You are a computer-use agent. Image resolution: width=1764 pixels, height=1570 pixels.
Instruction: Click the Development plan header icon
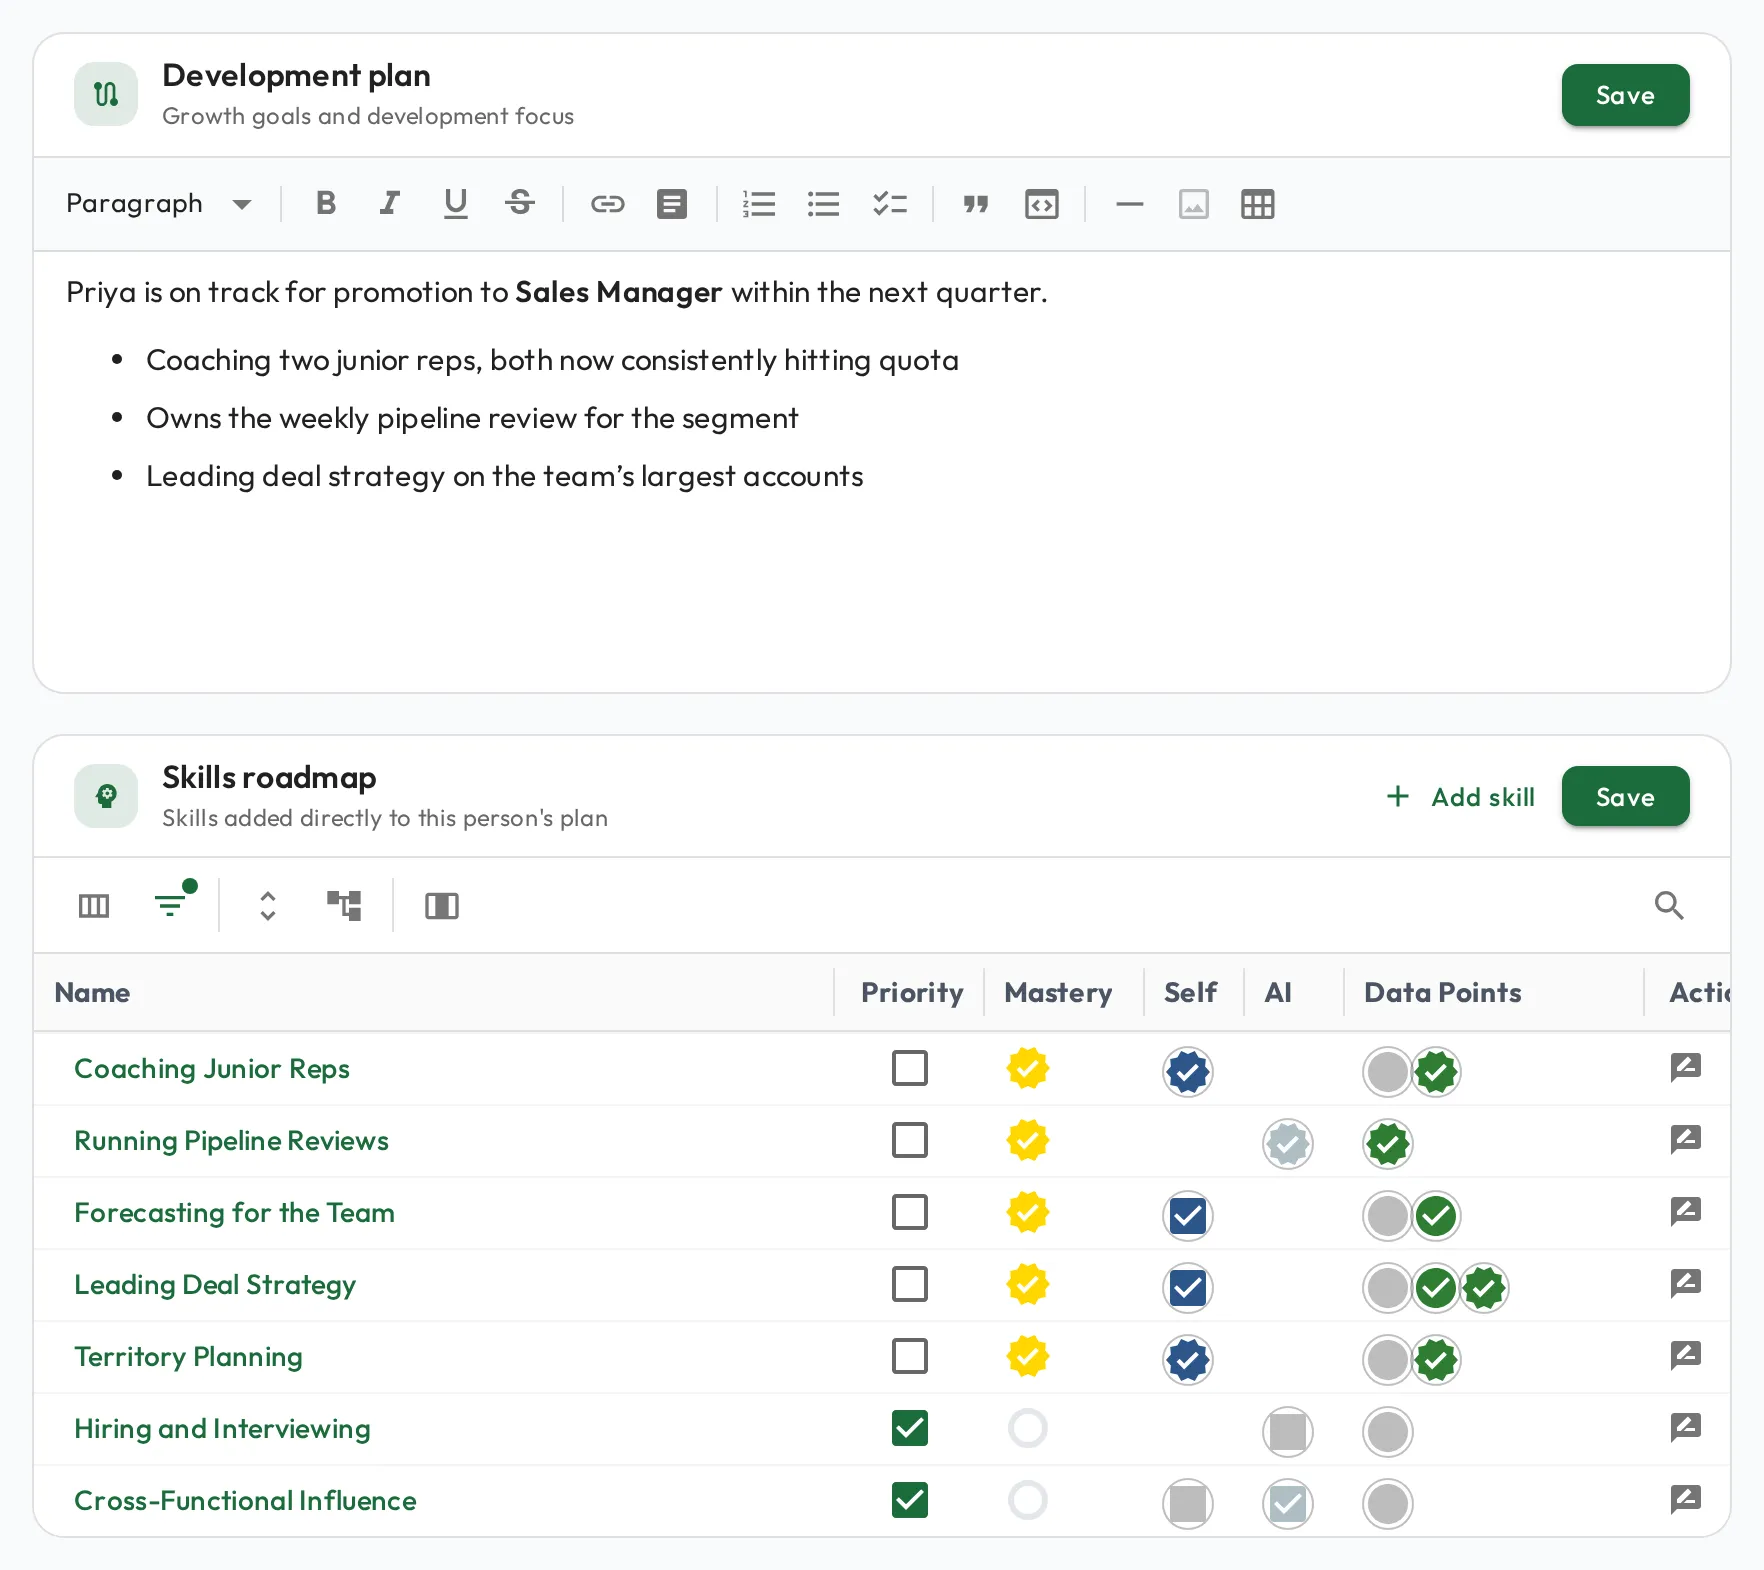[106, 94]
